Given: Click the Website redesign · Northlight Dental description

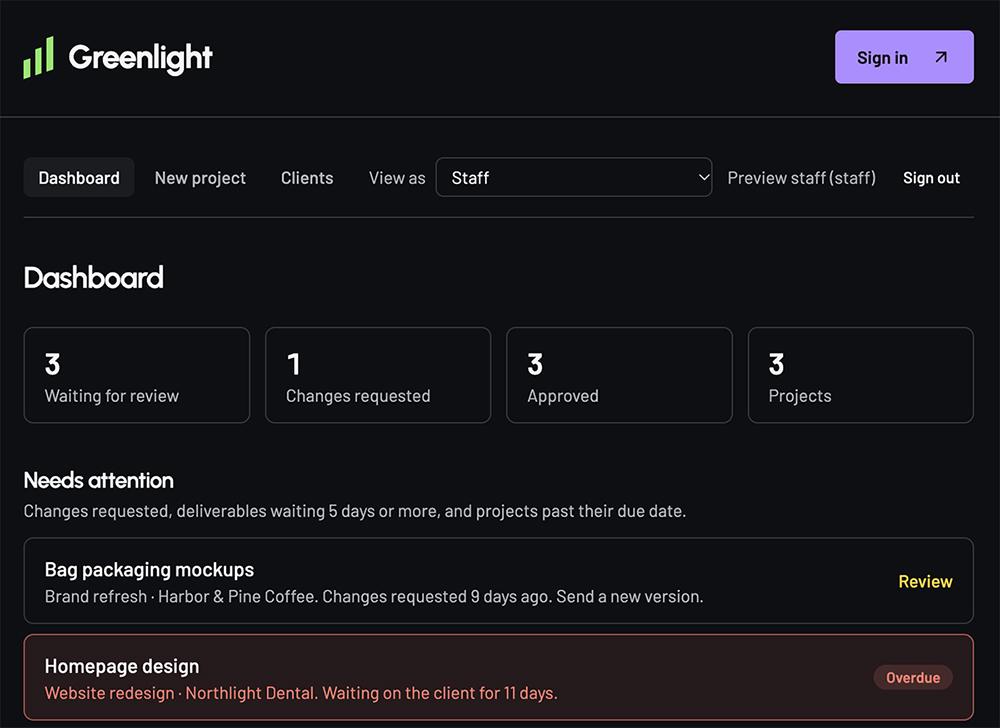Looking at the screenshot, I should tap(301, 693).
